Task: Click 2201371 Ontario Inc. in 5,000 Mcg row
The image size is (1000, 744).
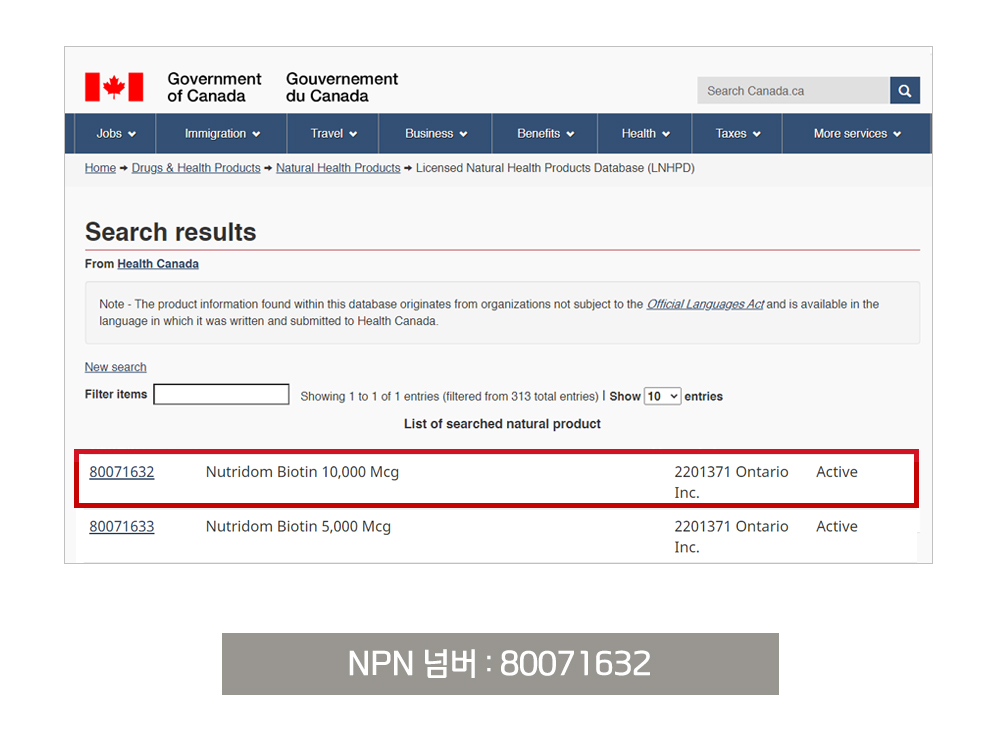Action: 731,536
